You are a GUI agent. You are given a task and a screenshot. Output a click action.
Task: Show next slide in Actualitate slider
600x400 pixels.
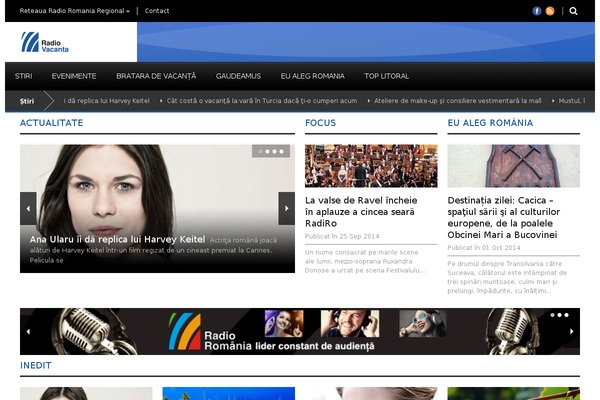tap(287, 209)
